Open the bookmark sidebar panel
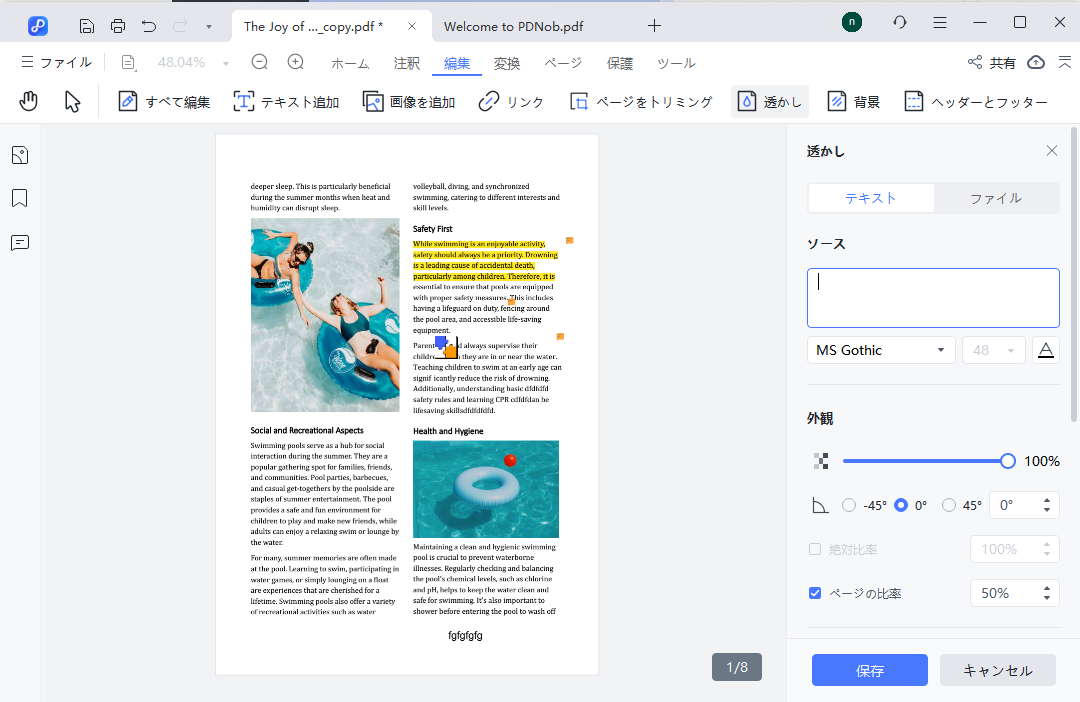This screenshot has width=1080, height=702. (x=20, y=198)
